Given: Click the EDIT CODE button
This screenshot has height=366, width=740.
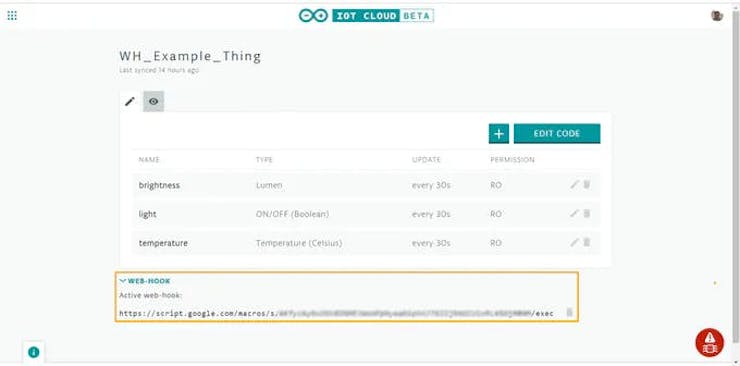Looking at the screenshot, I should pos(557,133).
